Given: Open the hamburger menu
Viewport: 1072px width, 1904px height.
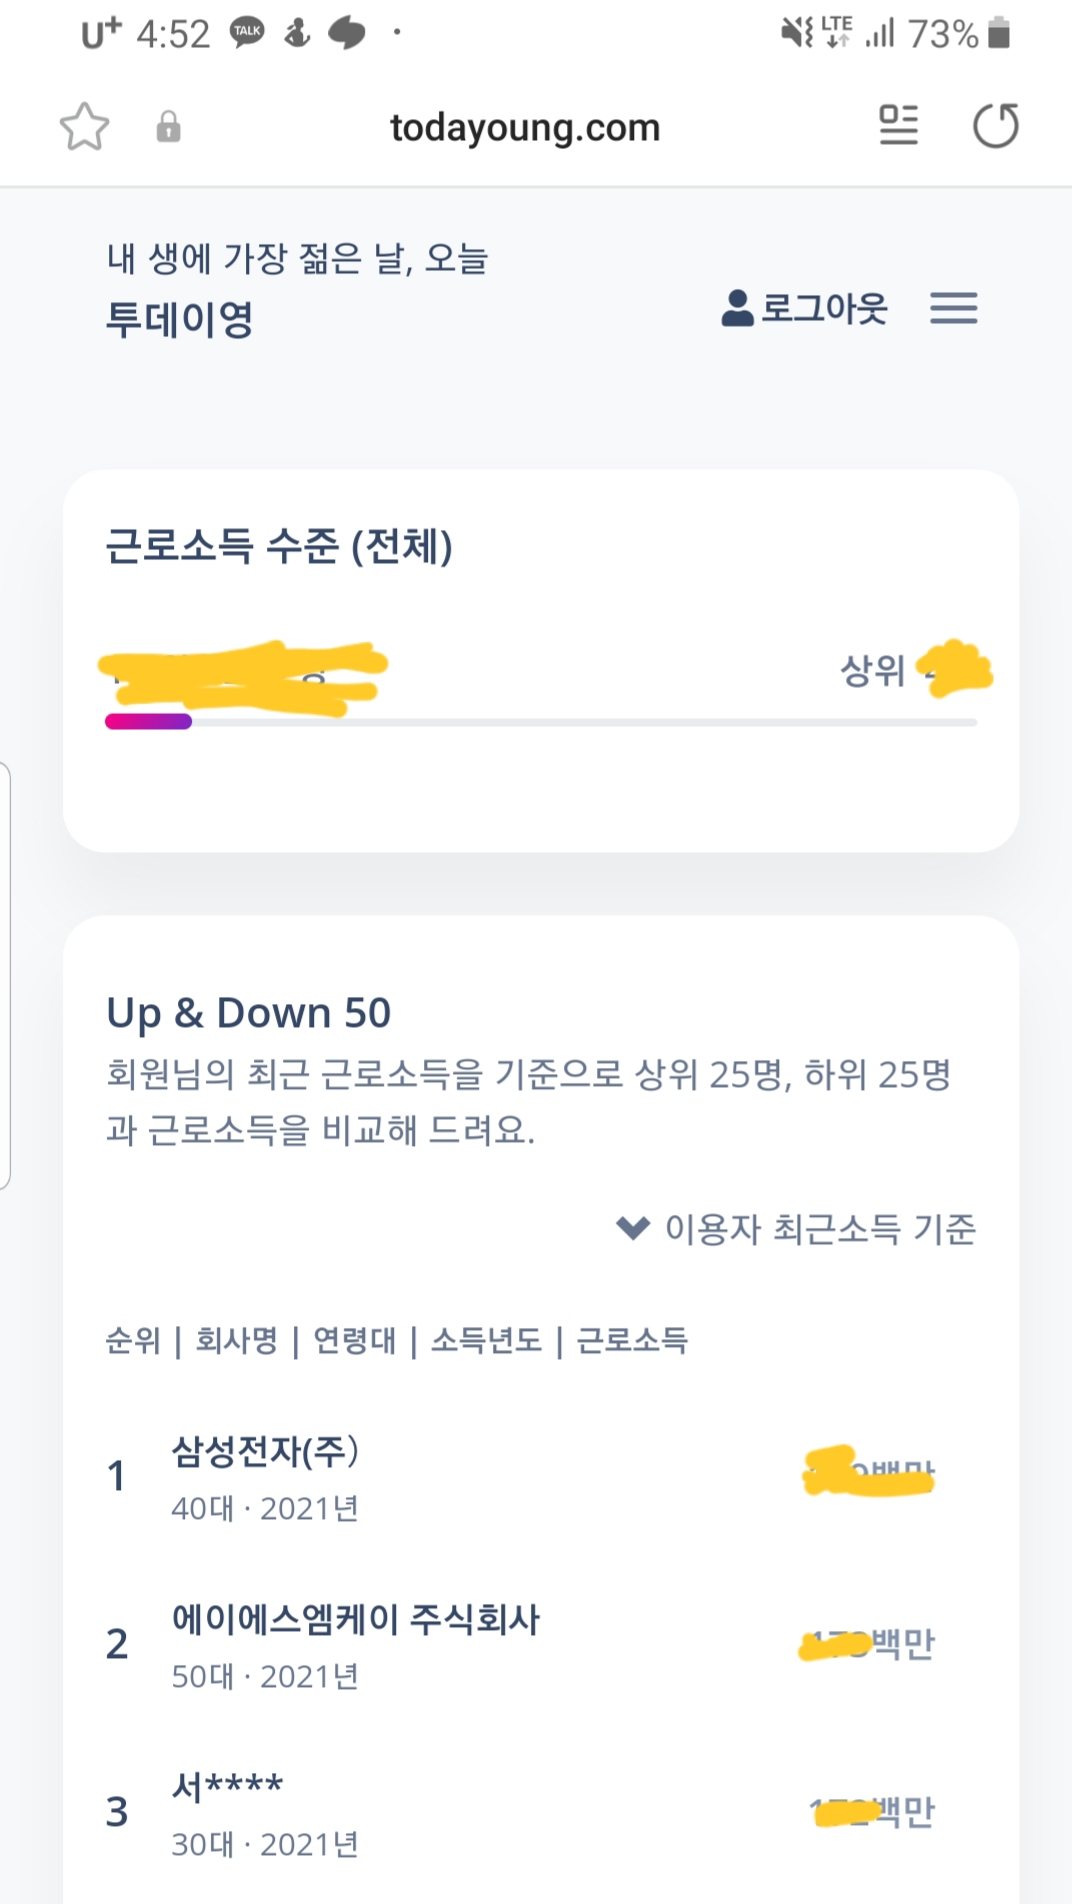Looking at the screenshot, I should pyautogui.click(x=954, y=308).
